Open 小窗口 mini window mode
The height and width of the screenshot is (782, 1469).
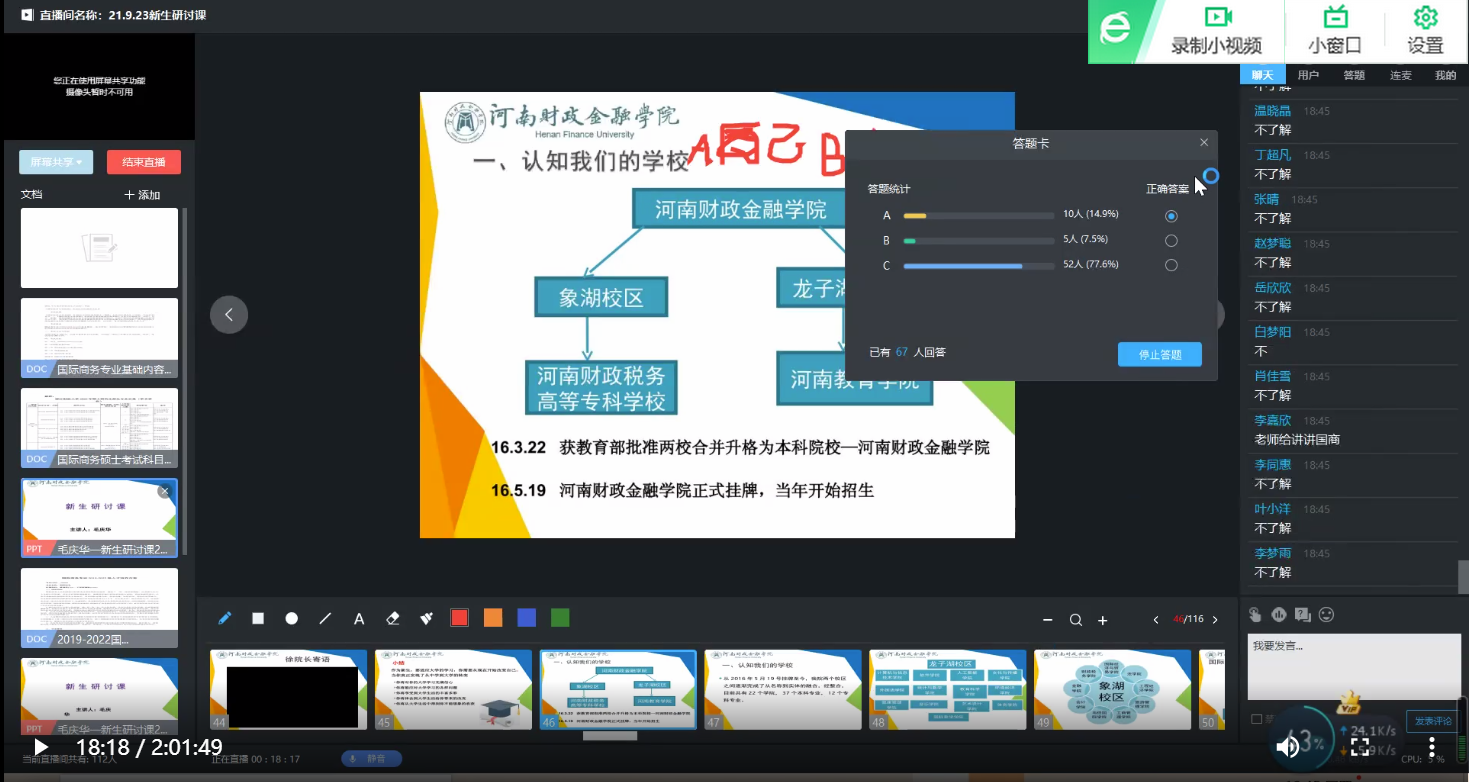pos(1335,30)
